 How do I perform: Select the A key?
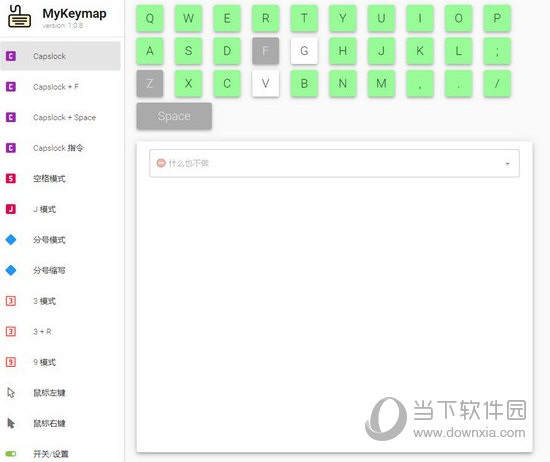pyautogui.click(x=150, y=51)
